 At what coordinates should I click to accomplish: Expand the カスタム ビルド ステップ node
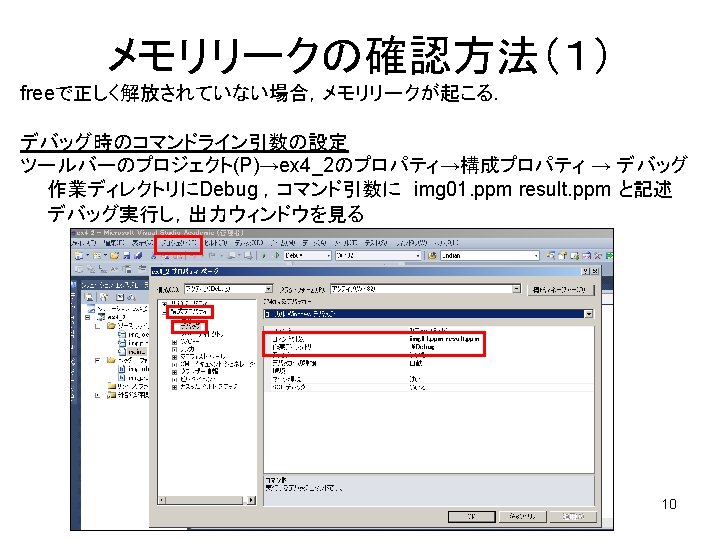coord(174,388)
